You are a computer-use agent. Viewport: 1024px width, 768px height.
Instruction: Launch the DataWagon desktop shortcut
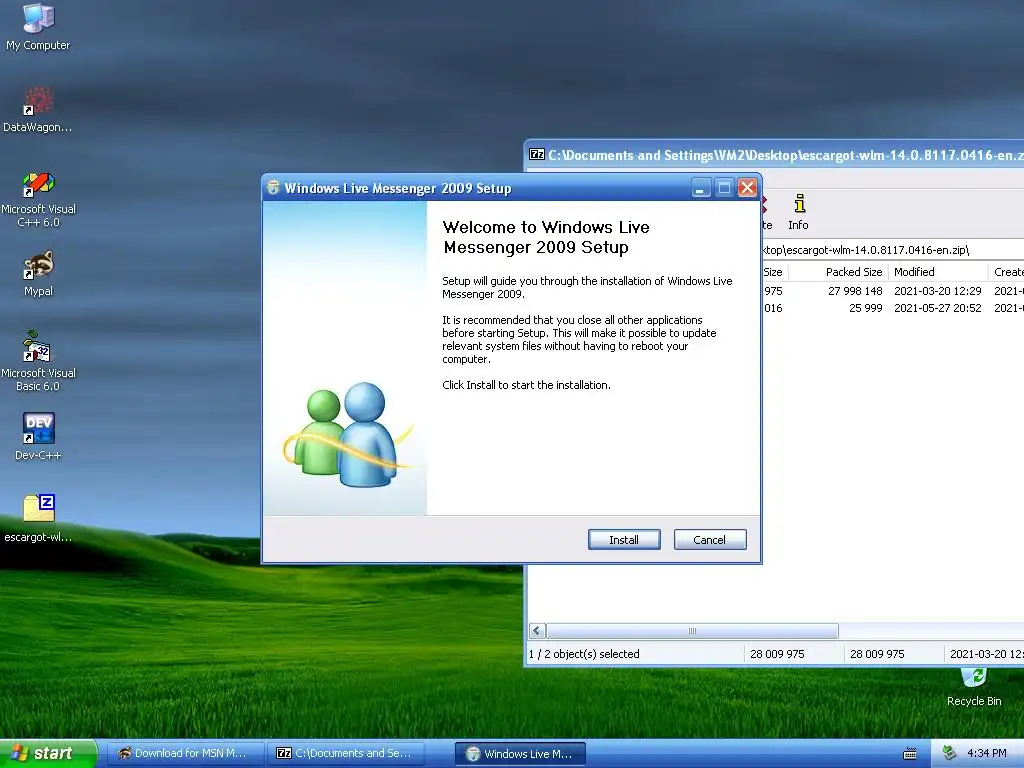[x=38, y=110]
